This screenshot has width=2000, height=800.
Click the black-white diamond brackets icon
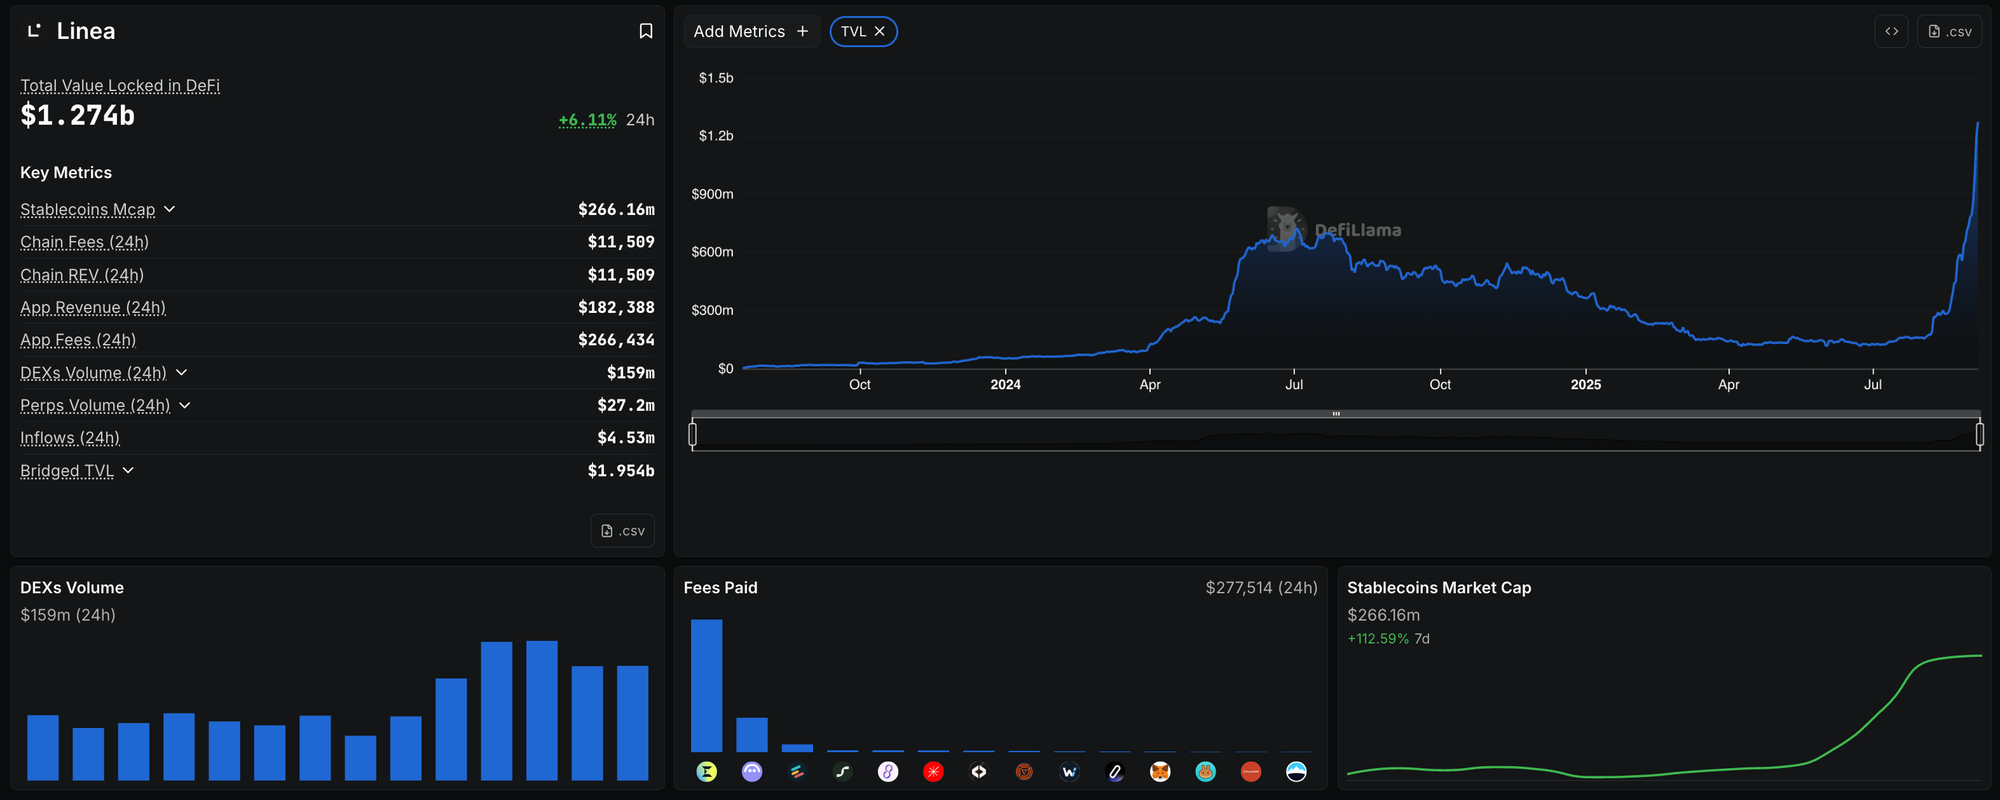pos(979,771)
